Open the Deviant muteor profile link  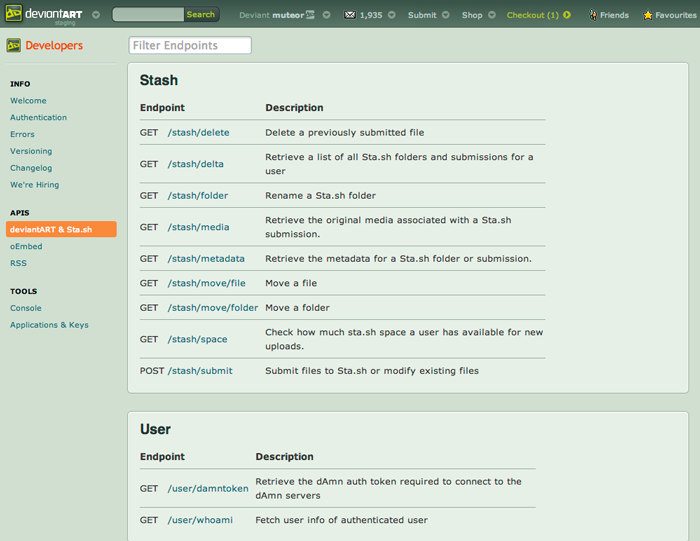(x=271, y=15)
